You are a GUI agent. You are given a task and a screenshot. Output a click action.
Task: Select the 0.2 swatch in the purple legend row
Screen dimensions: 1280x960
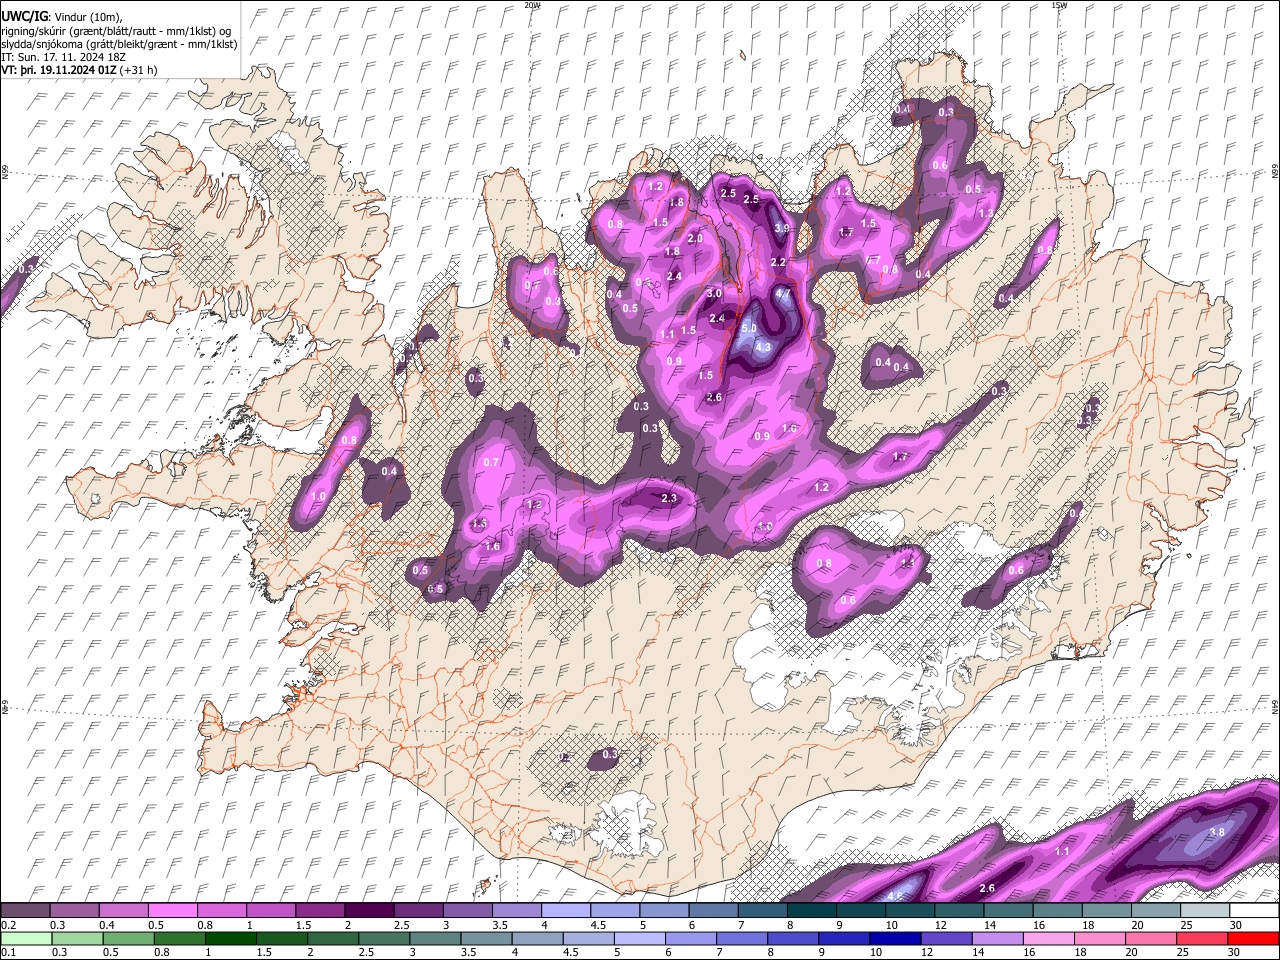25,911
